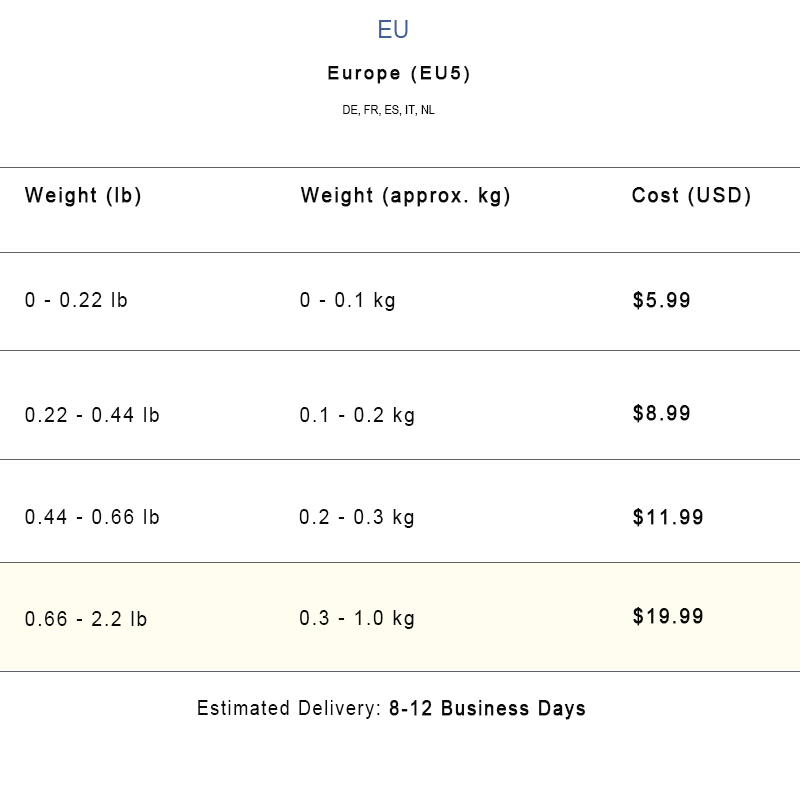Screen dimensions: 800x800
Task: Click the $8.99 cost value
Action: click(661, 413)
